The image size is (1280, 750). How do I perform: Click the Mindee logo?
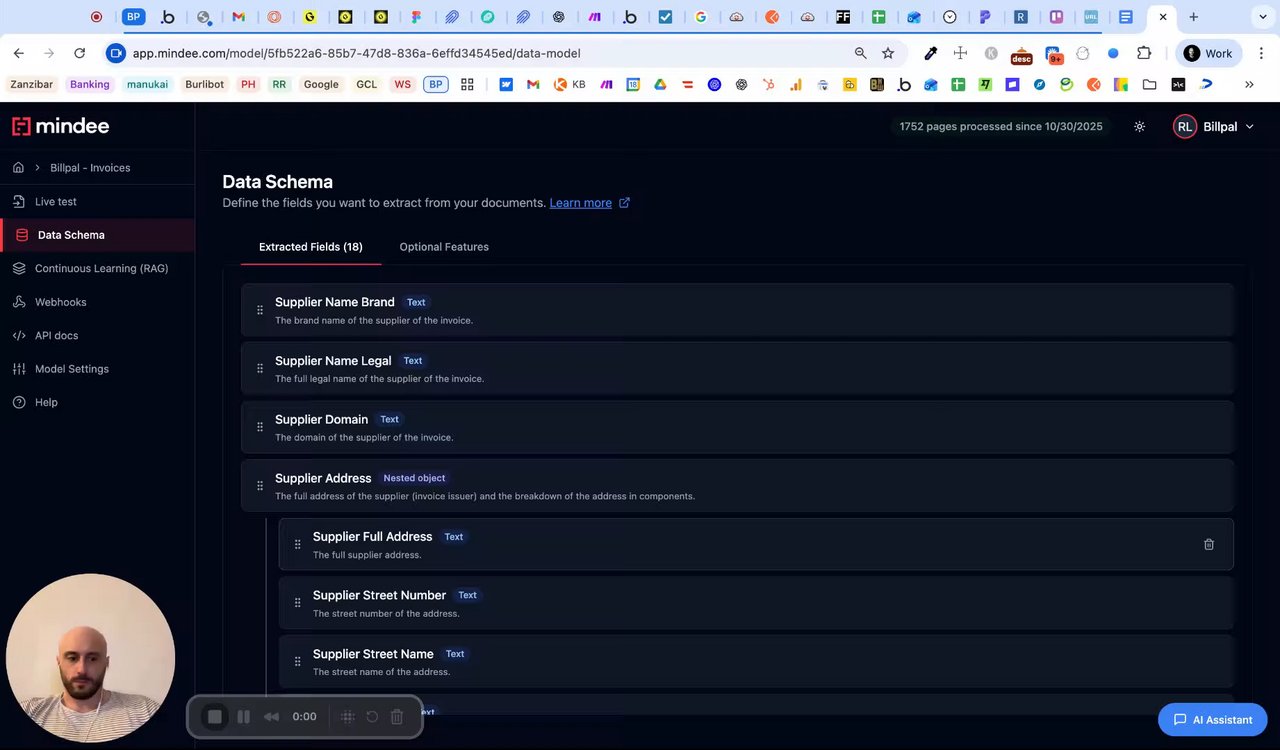click(x=60, y=126)
